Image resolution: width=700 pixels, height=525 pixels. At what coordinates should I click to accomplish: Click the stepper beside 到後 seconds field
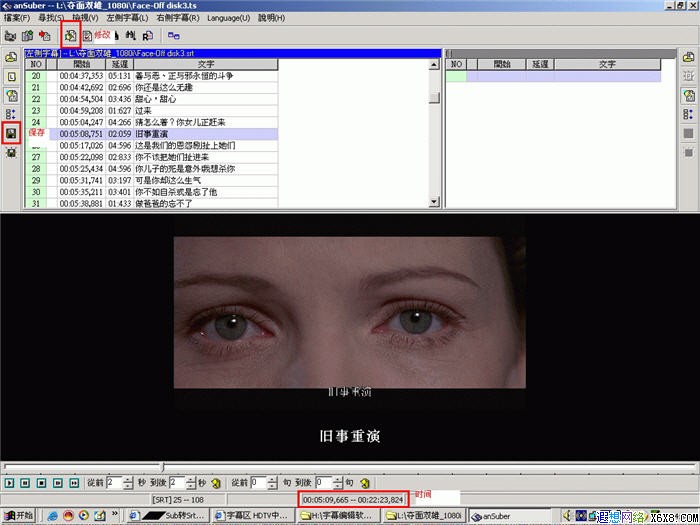pyautogui.click(x=191, y=483)
